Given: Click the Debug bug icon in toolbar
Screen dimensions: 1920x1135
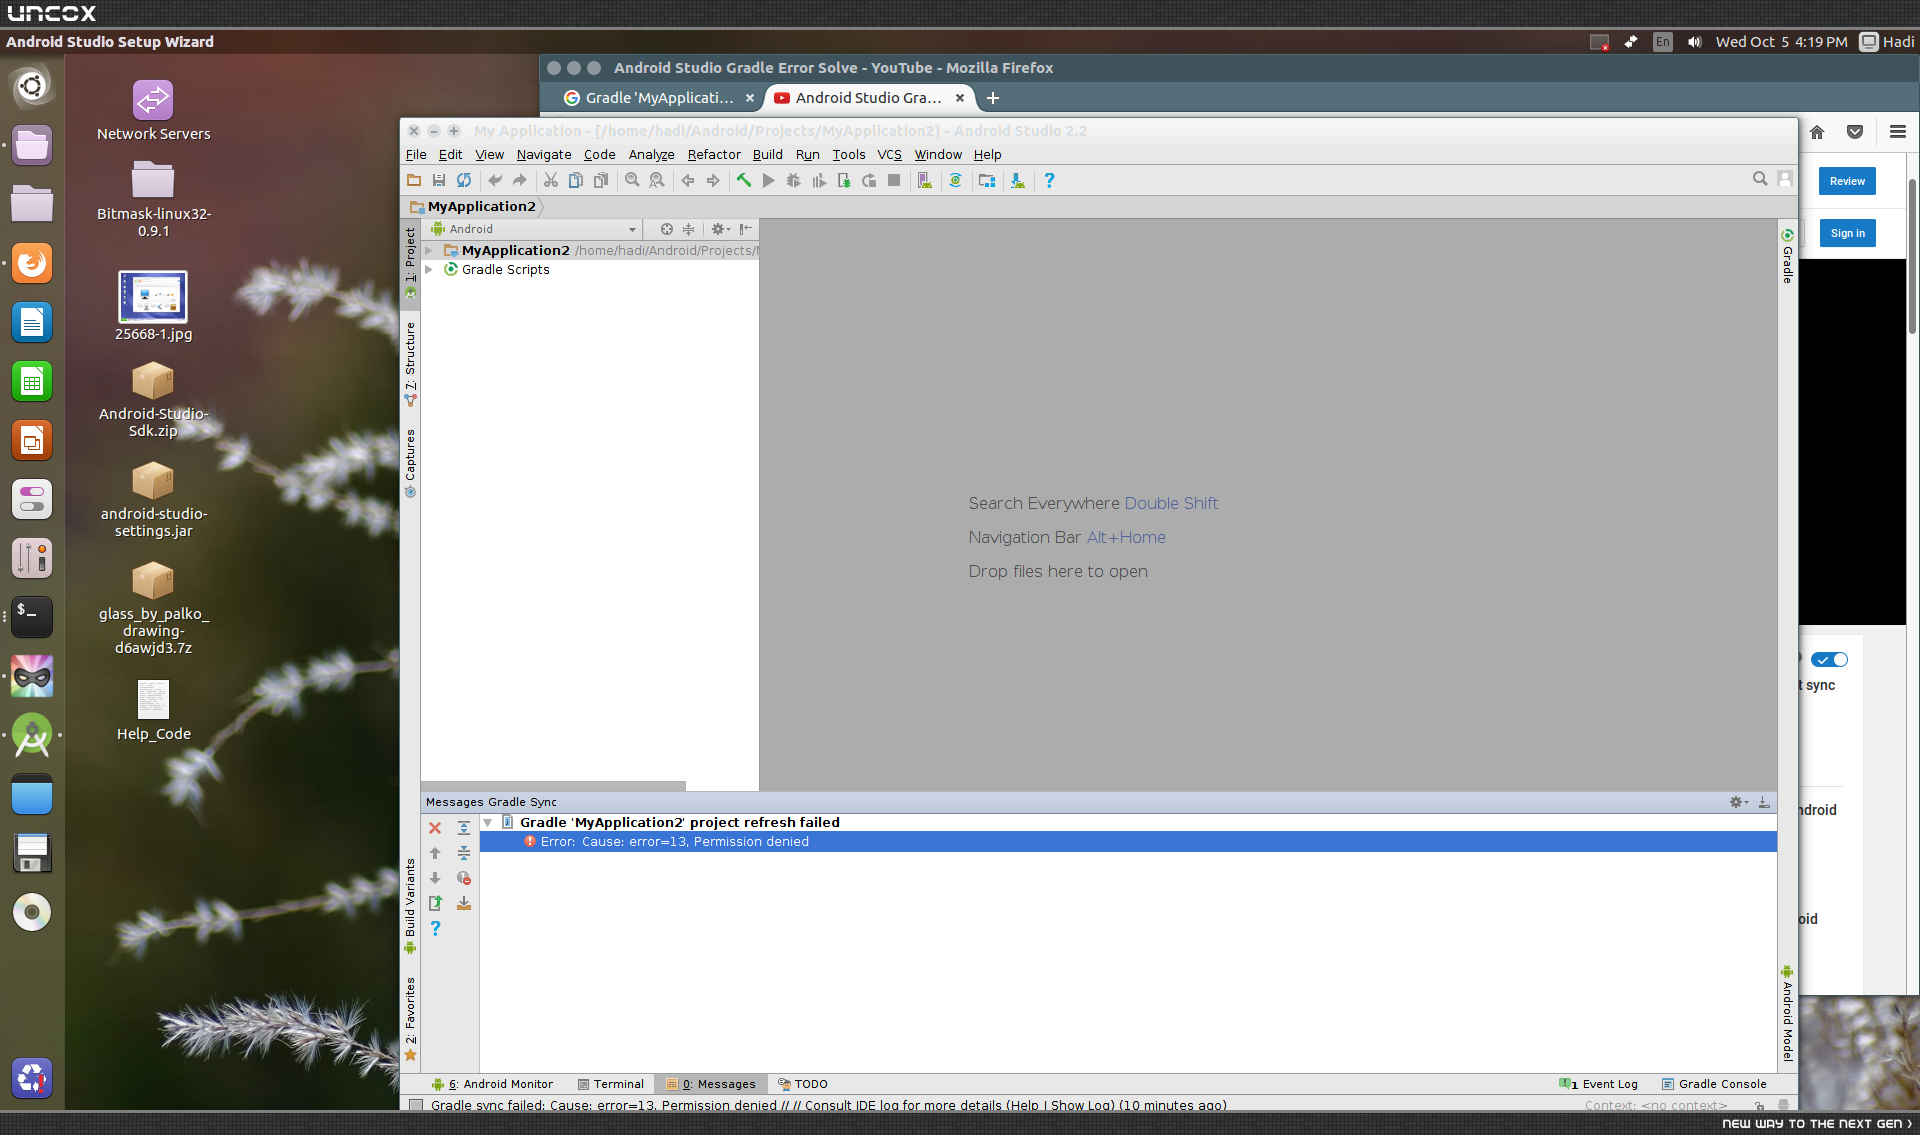Looking at the screenshot, I should [x=794, y=180].
